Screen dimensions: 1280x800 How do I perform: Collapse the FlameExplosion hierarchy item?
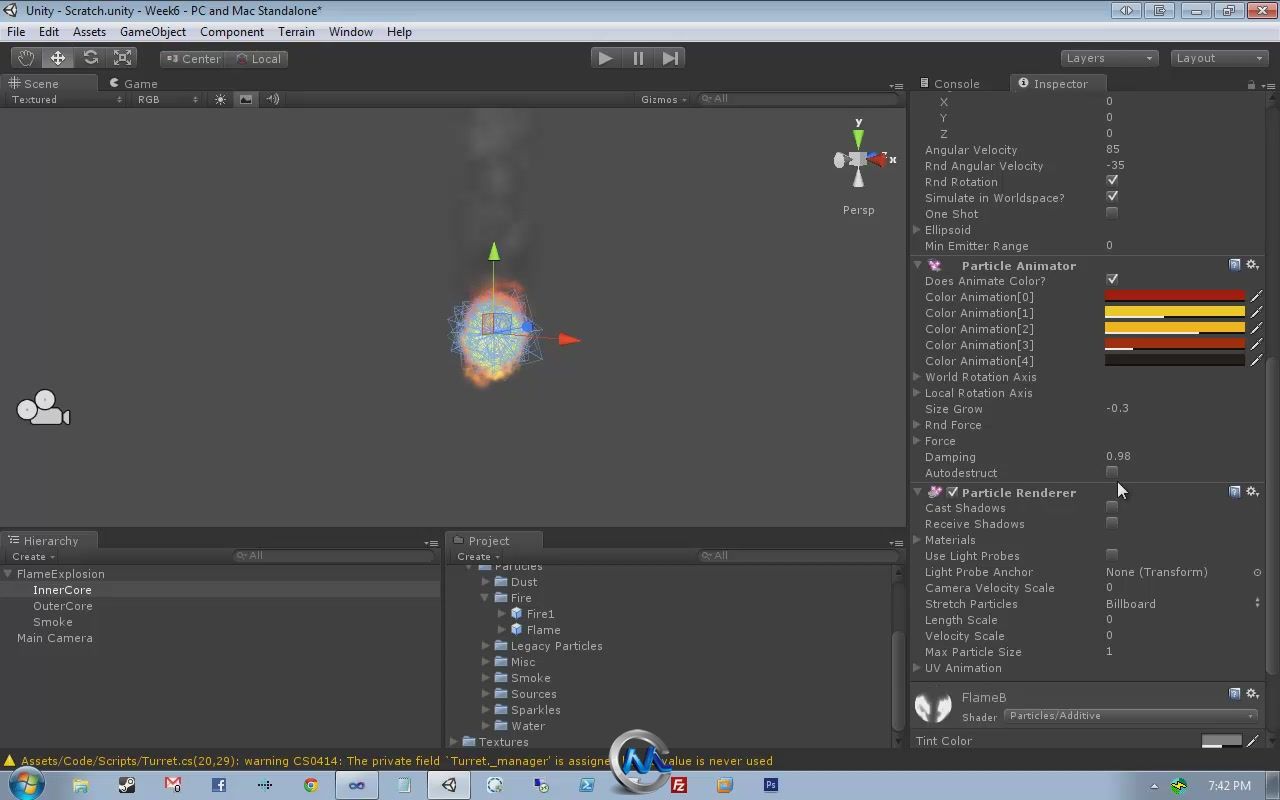[x=8, y=574]
